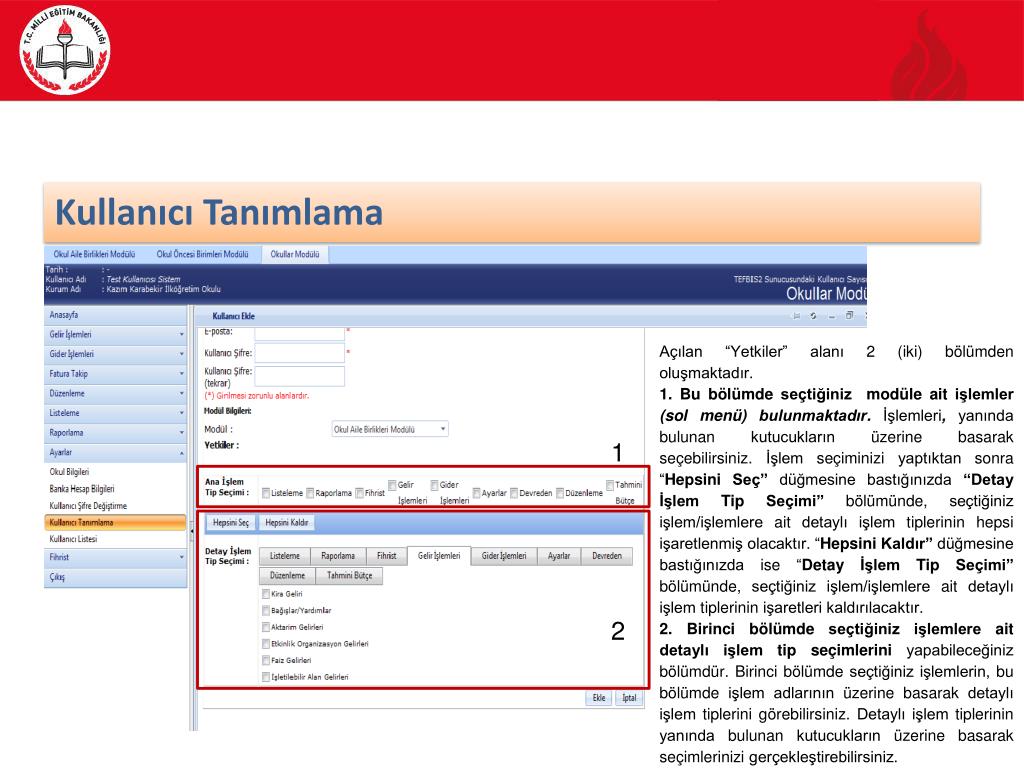The height and width of the screenshot is (768, 1024).
Task: Click the pin icon in Kullanıcı Ekle header
Action: (x=796, y=316)
